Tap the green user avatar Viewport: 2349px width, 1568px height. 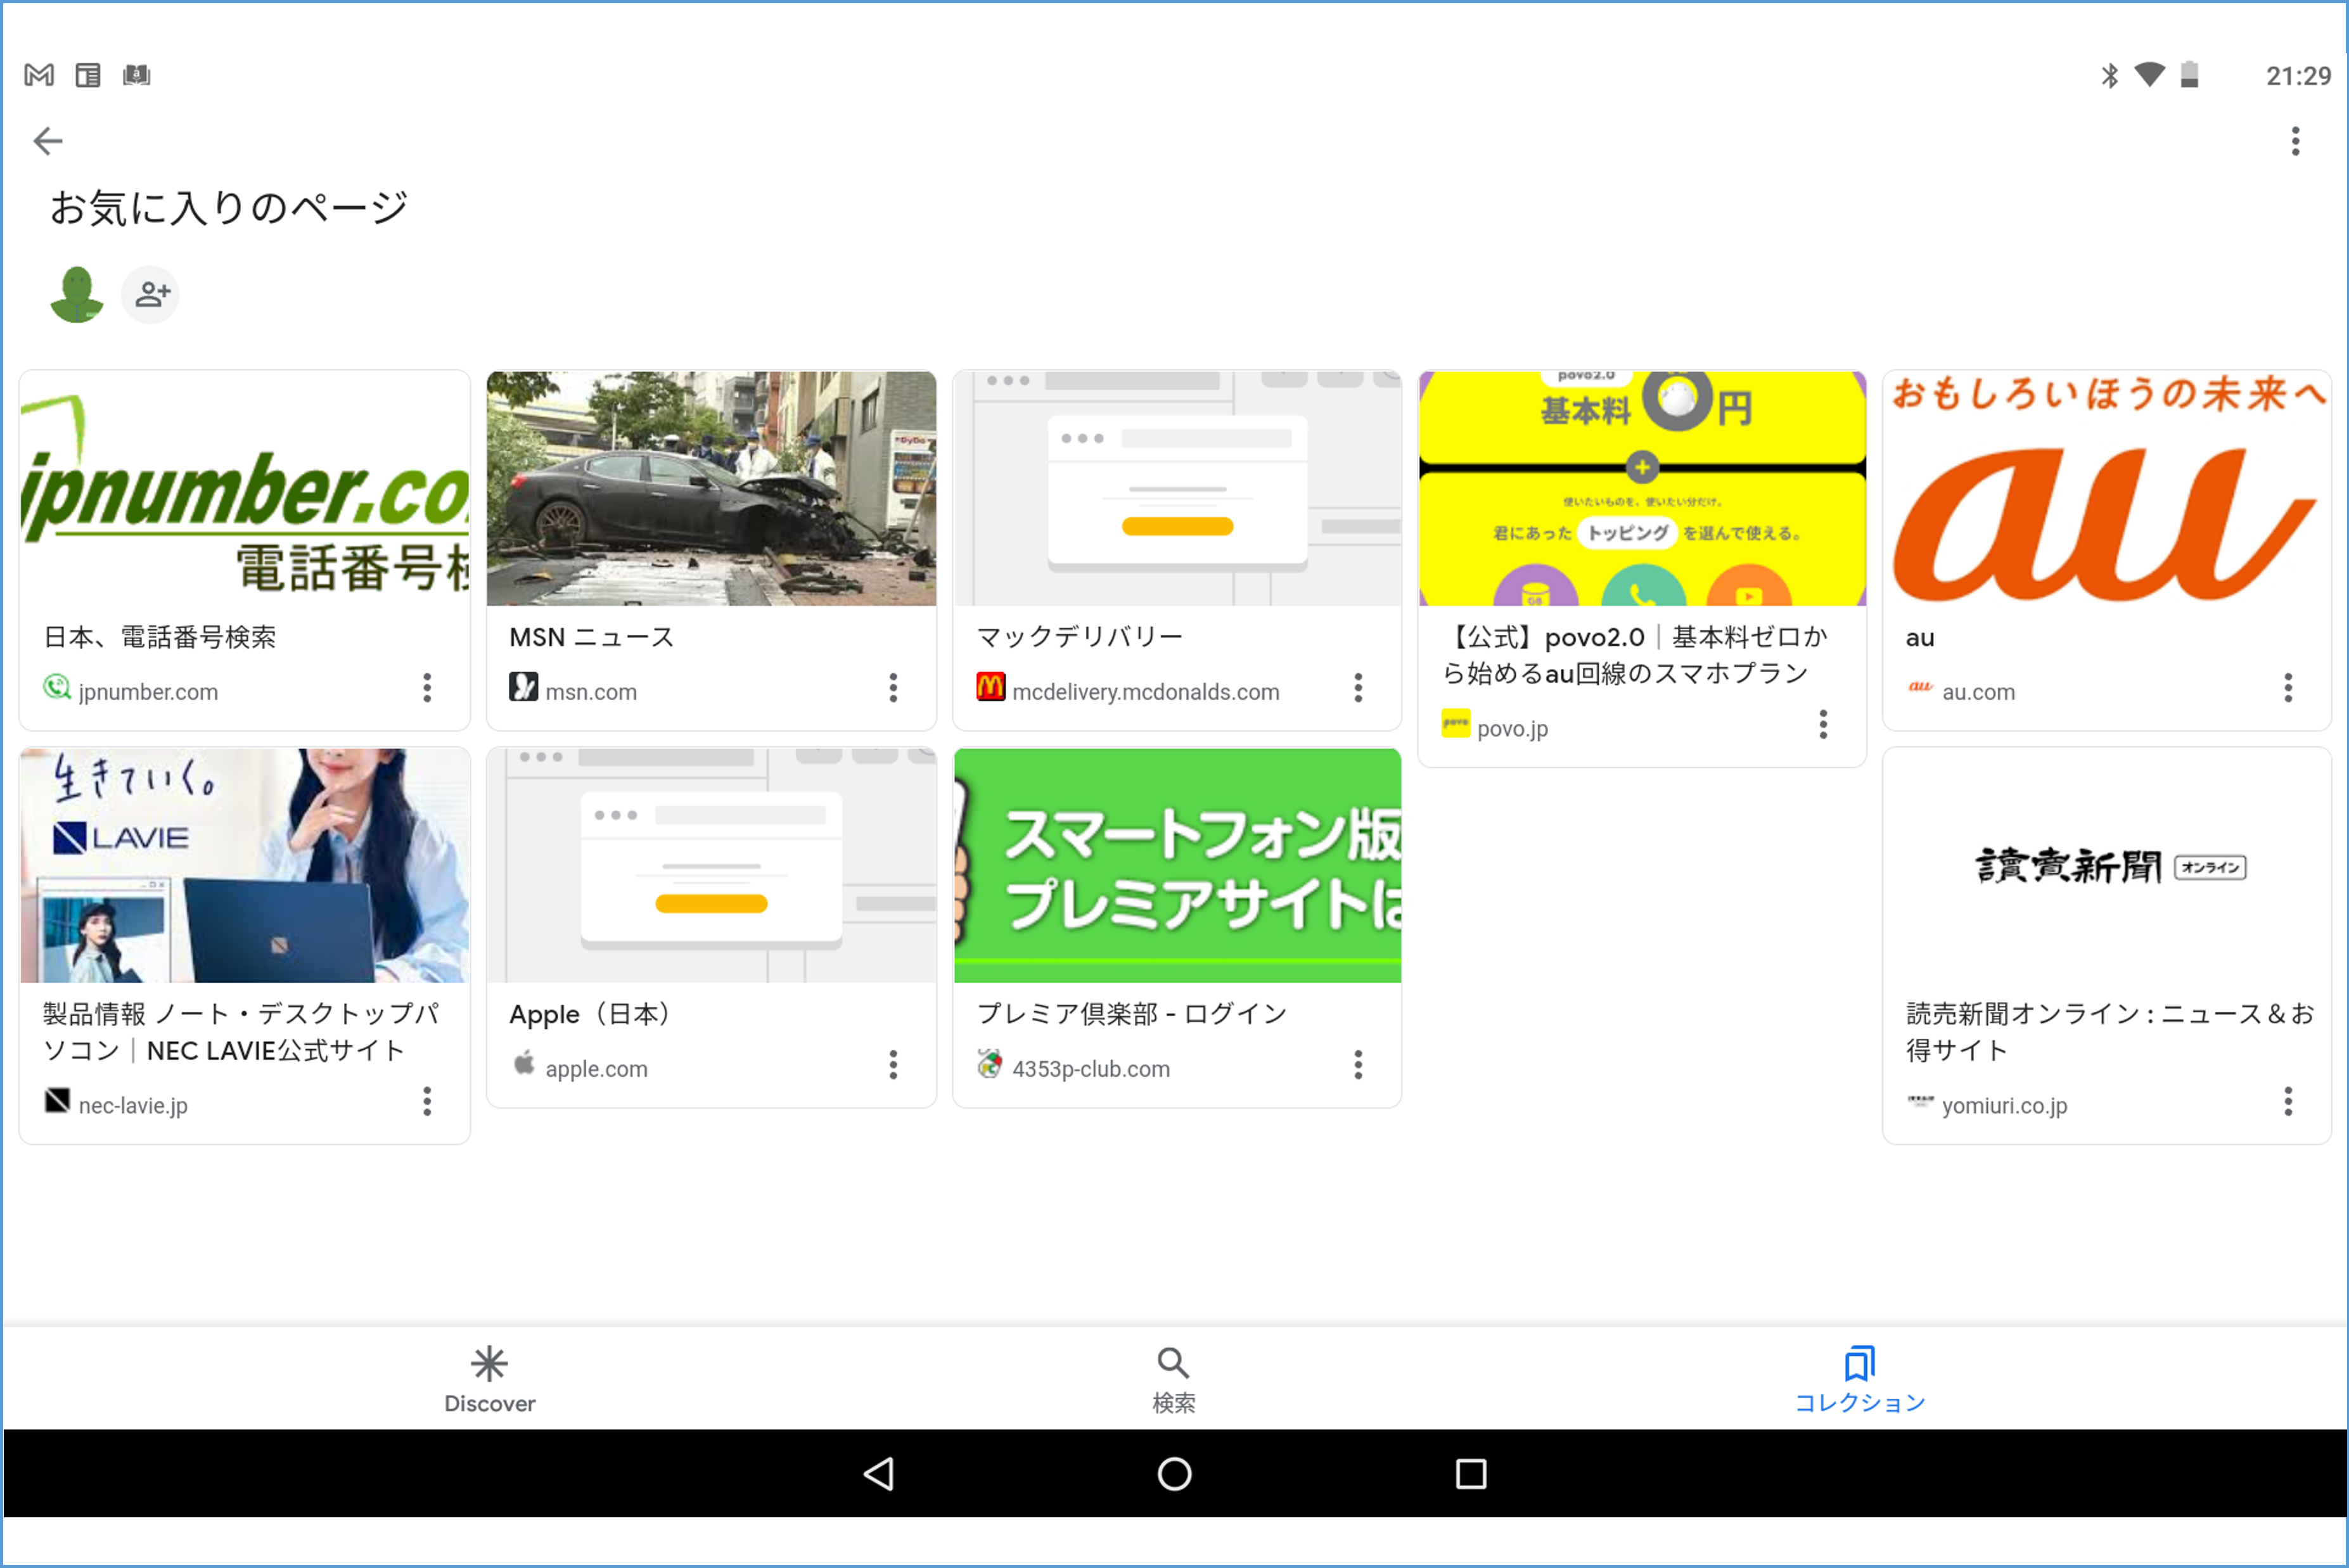pos(77,294)
